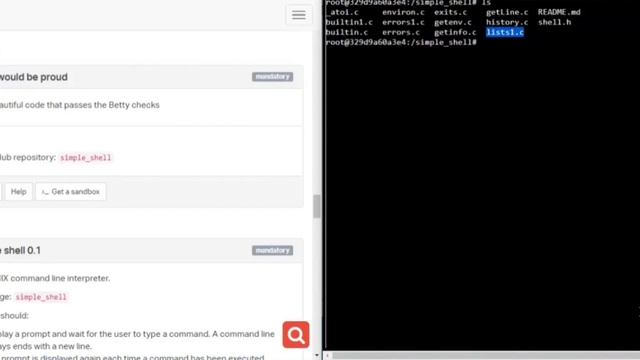Click README.md in terminal listing
640x360 pixels.
[x=559, y=12]
